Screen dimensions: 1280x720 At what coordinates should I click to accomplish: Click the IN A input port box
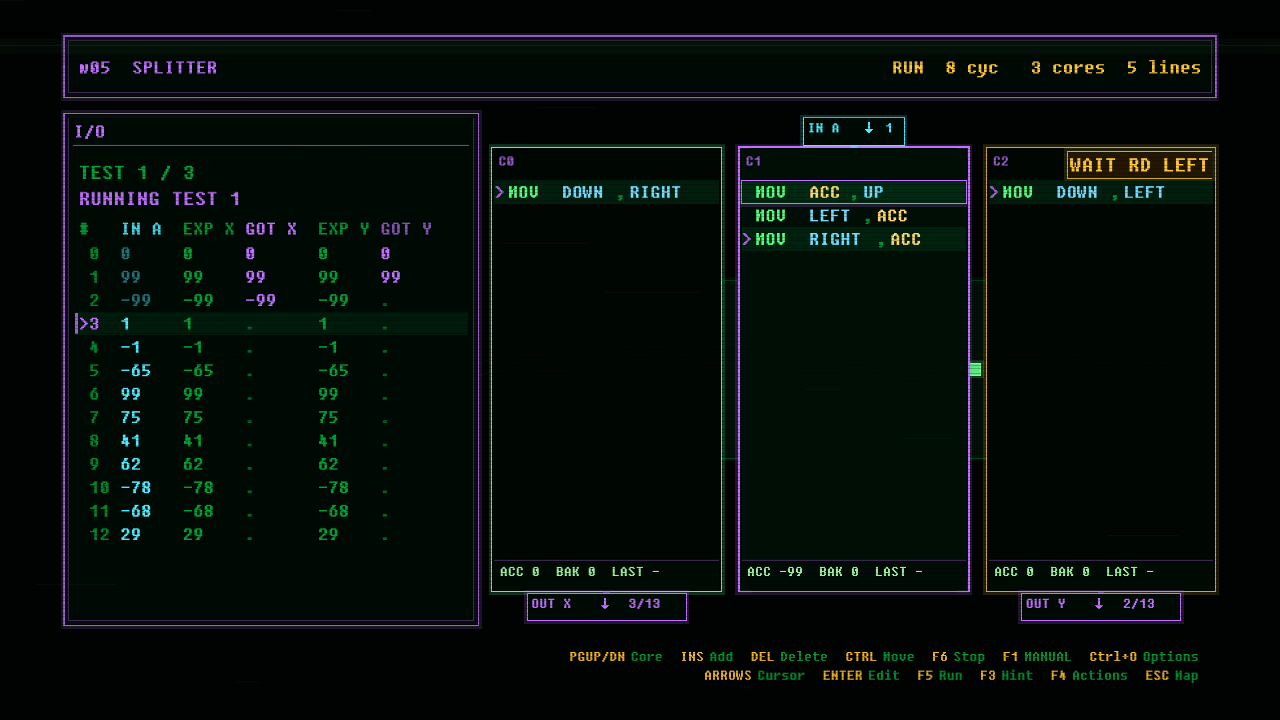pyautogui.click(x=853, y=130)
